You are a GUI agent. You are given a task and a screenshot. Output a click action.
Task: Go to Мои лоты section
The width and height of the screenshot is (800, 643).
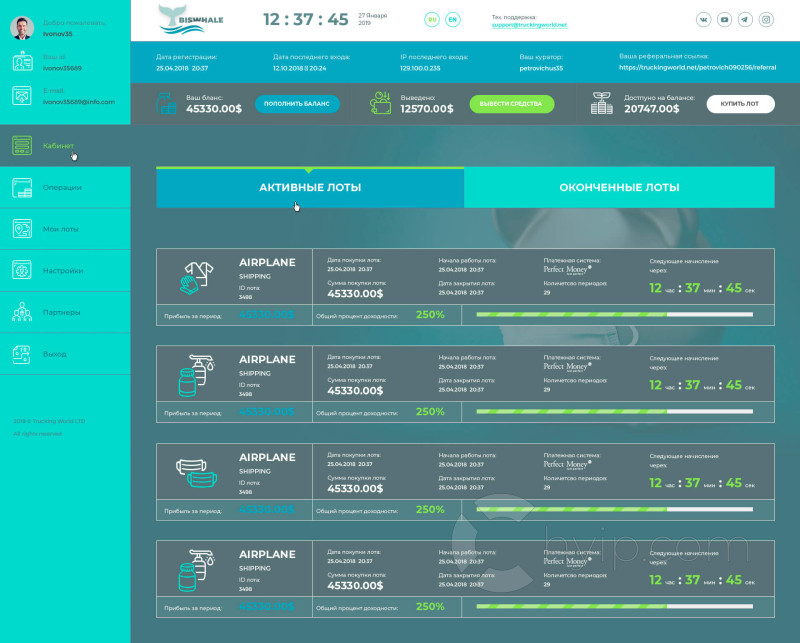tap(65, 229)
